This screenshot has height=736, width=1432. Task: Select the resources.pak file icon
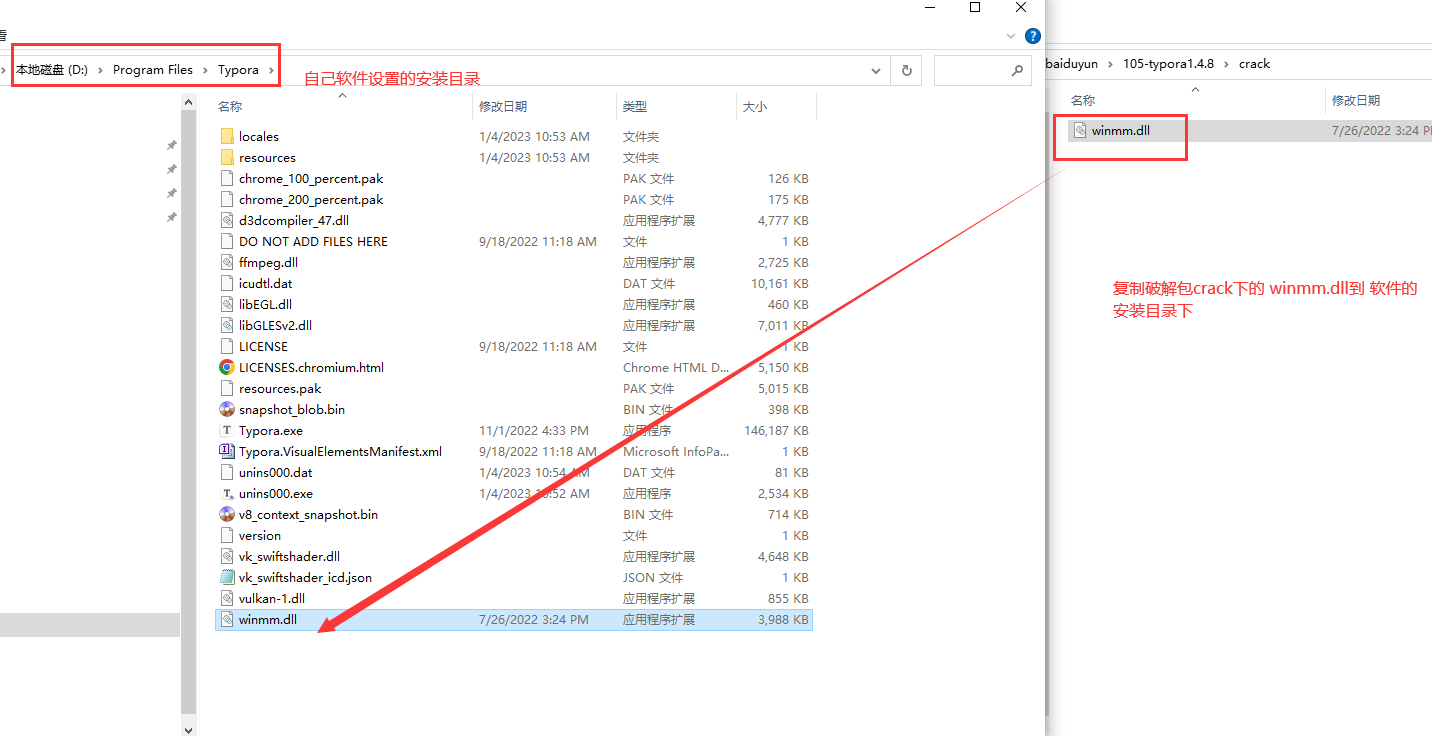point(227,388)
